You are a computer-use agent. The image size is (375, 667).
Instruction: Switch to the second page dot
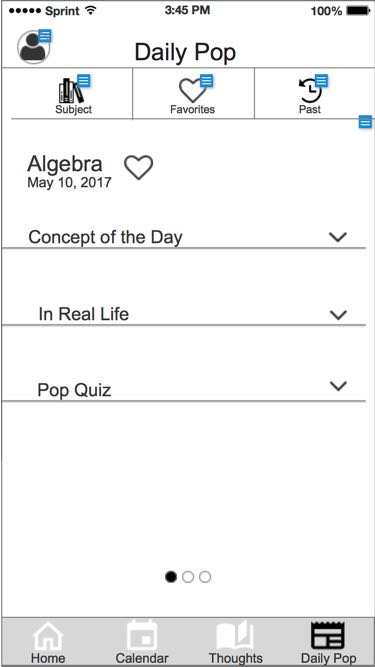188,577
